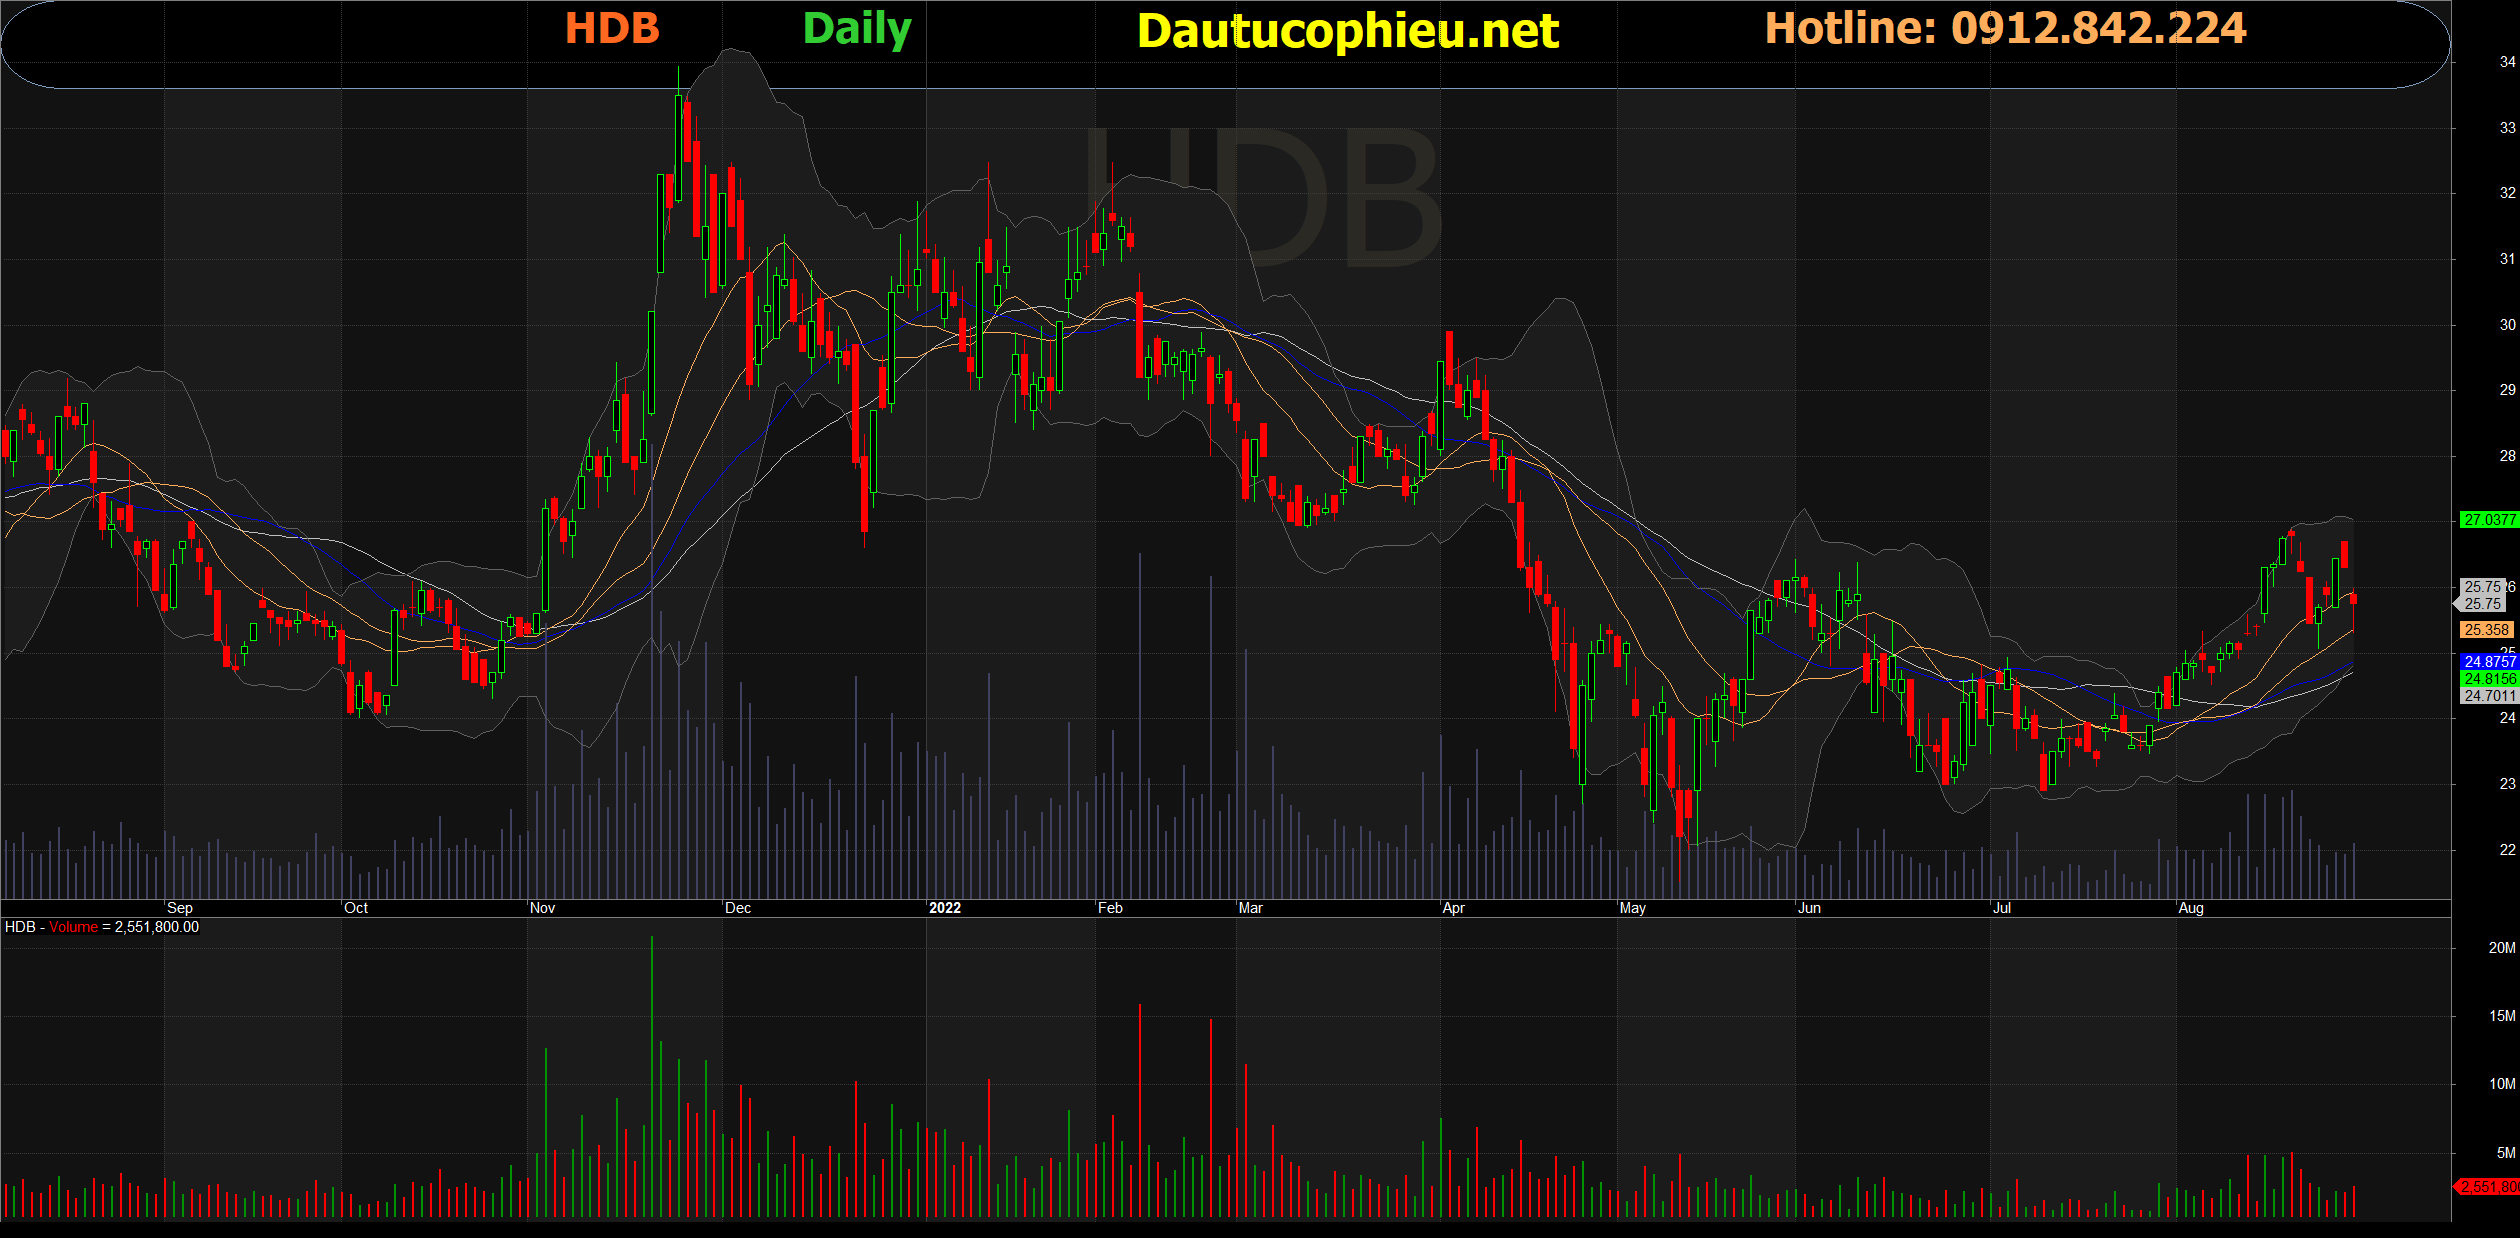2520x1238 pixels.
Task: Click the Sep month marker
Action: 180,908
